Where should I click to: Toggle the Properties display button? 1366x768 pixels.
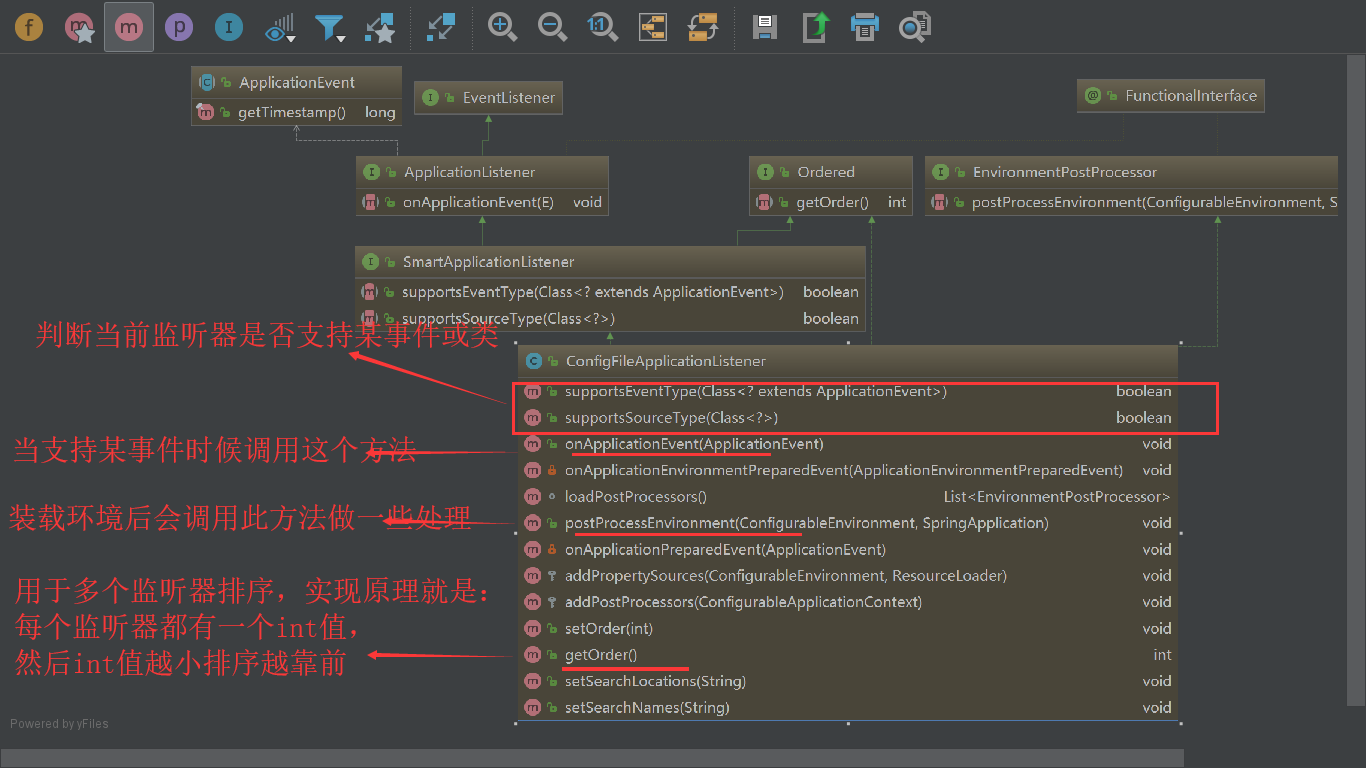tap(179, 27)
